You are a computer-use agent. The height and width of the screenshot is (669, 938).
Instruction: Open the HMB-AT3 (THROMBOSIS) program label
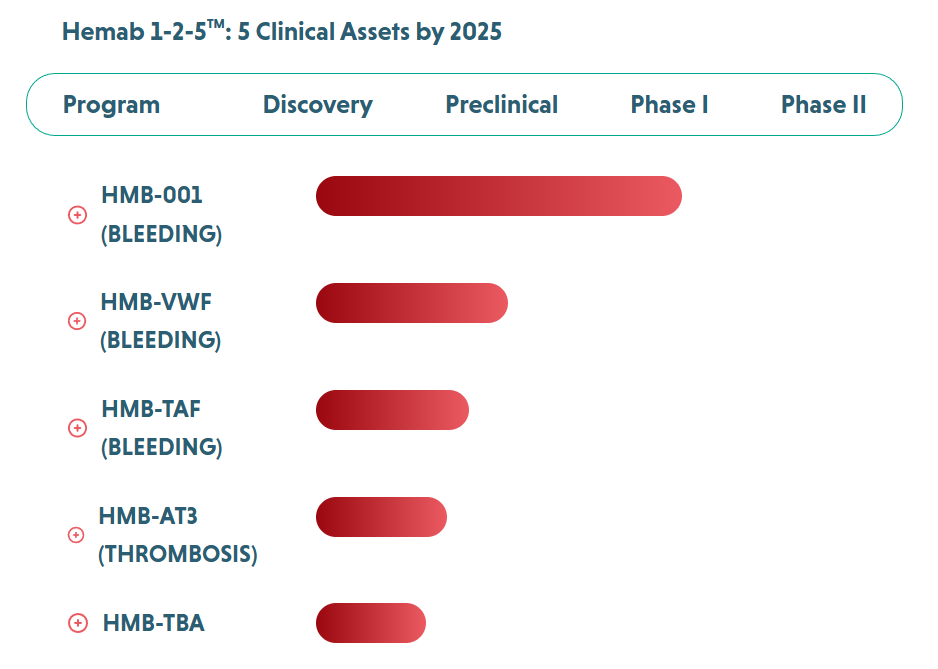coord(177,535)
